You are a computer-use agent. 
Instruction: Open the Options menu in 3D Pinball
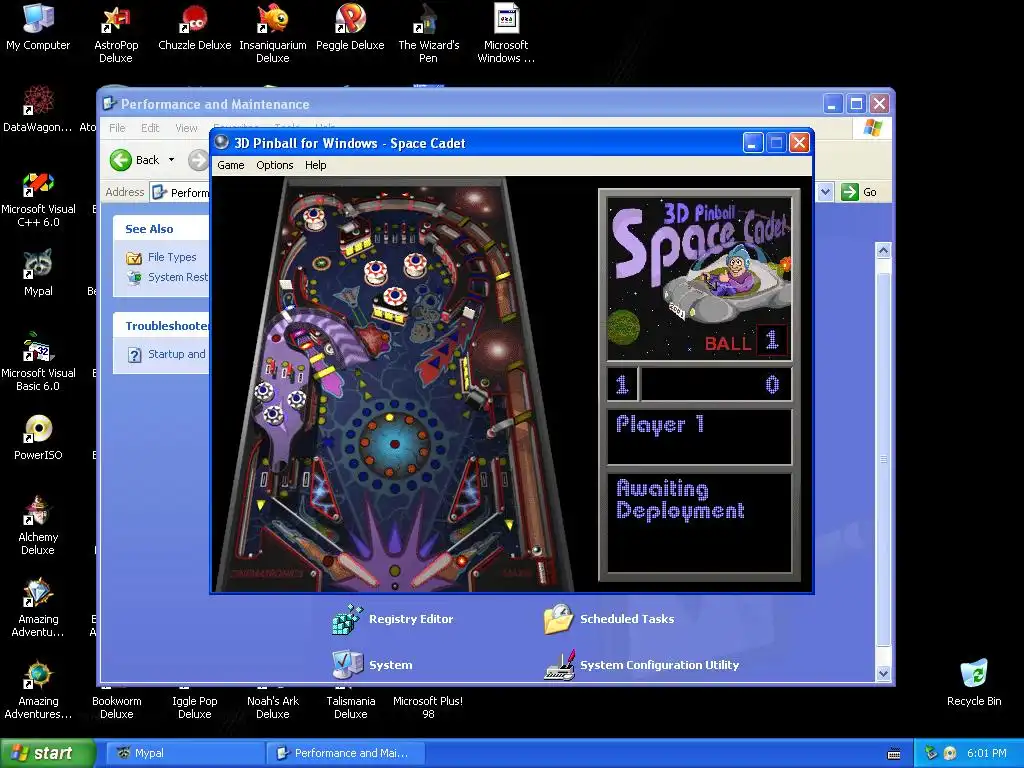(274, 165)
